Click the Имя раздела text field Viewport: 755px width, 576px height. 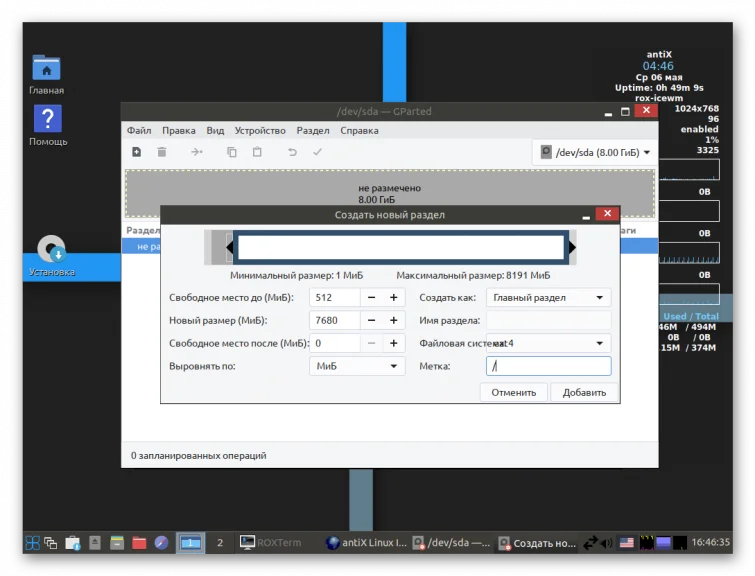(x=548, y=320)
